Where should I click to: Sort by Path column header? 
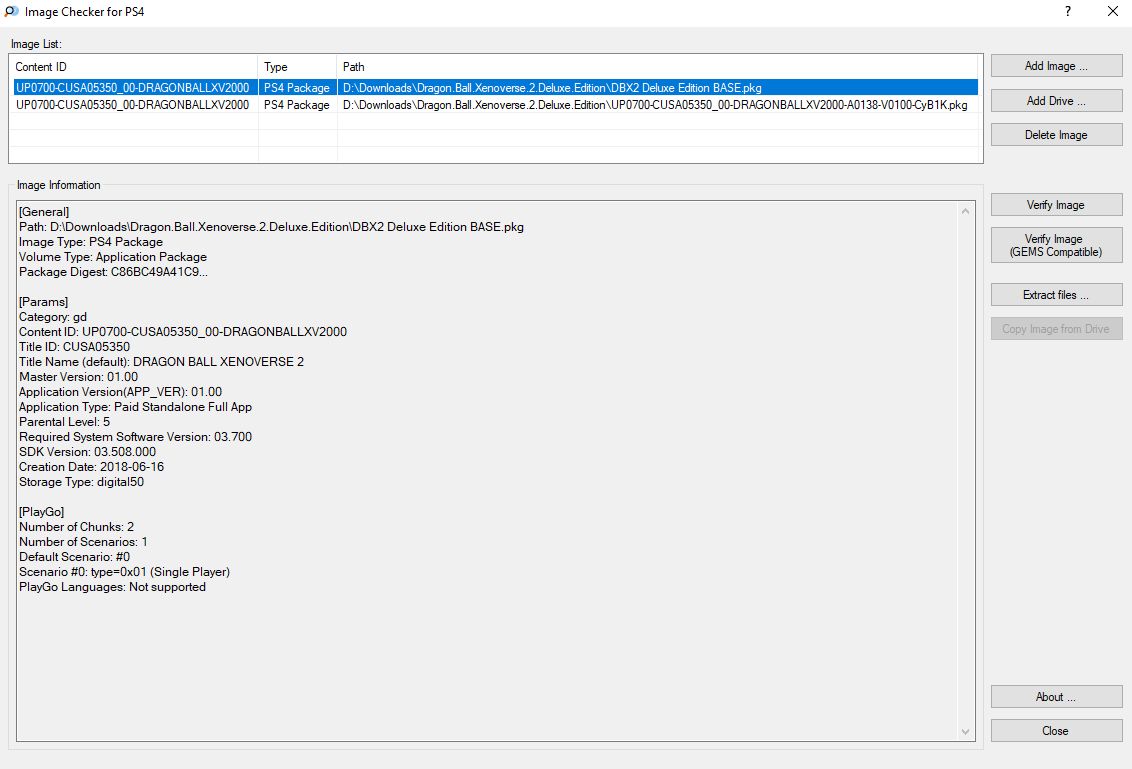pos(660,66)
